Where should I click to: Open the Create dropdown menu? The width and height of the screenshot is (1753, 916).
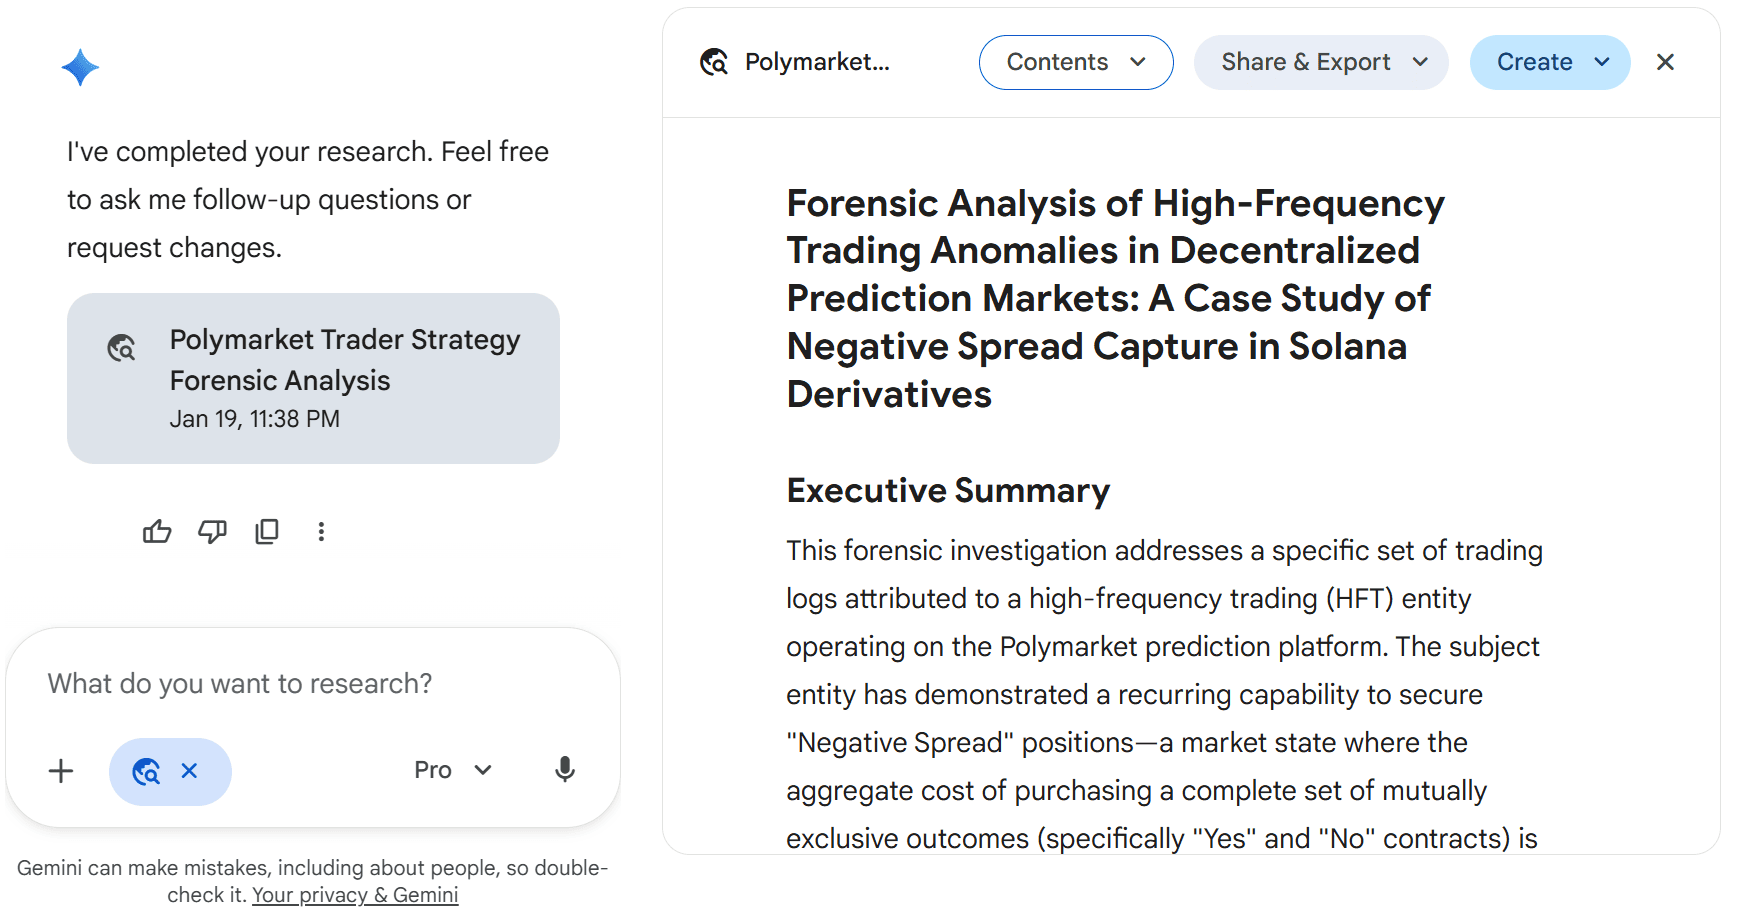click(1549, 62)
